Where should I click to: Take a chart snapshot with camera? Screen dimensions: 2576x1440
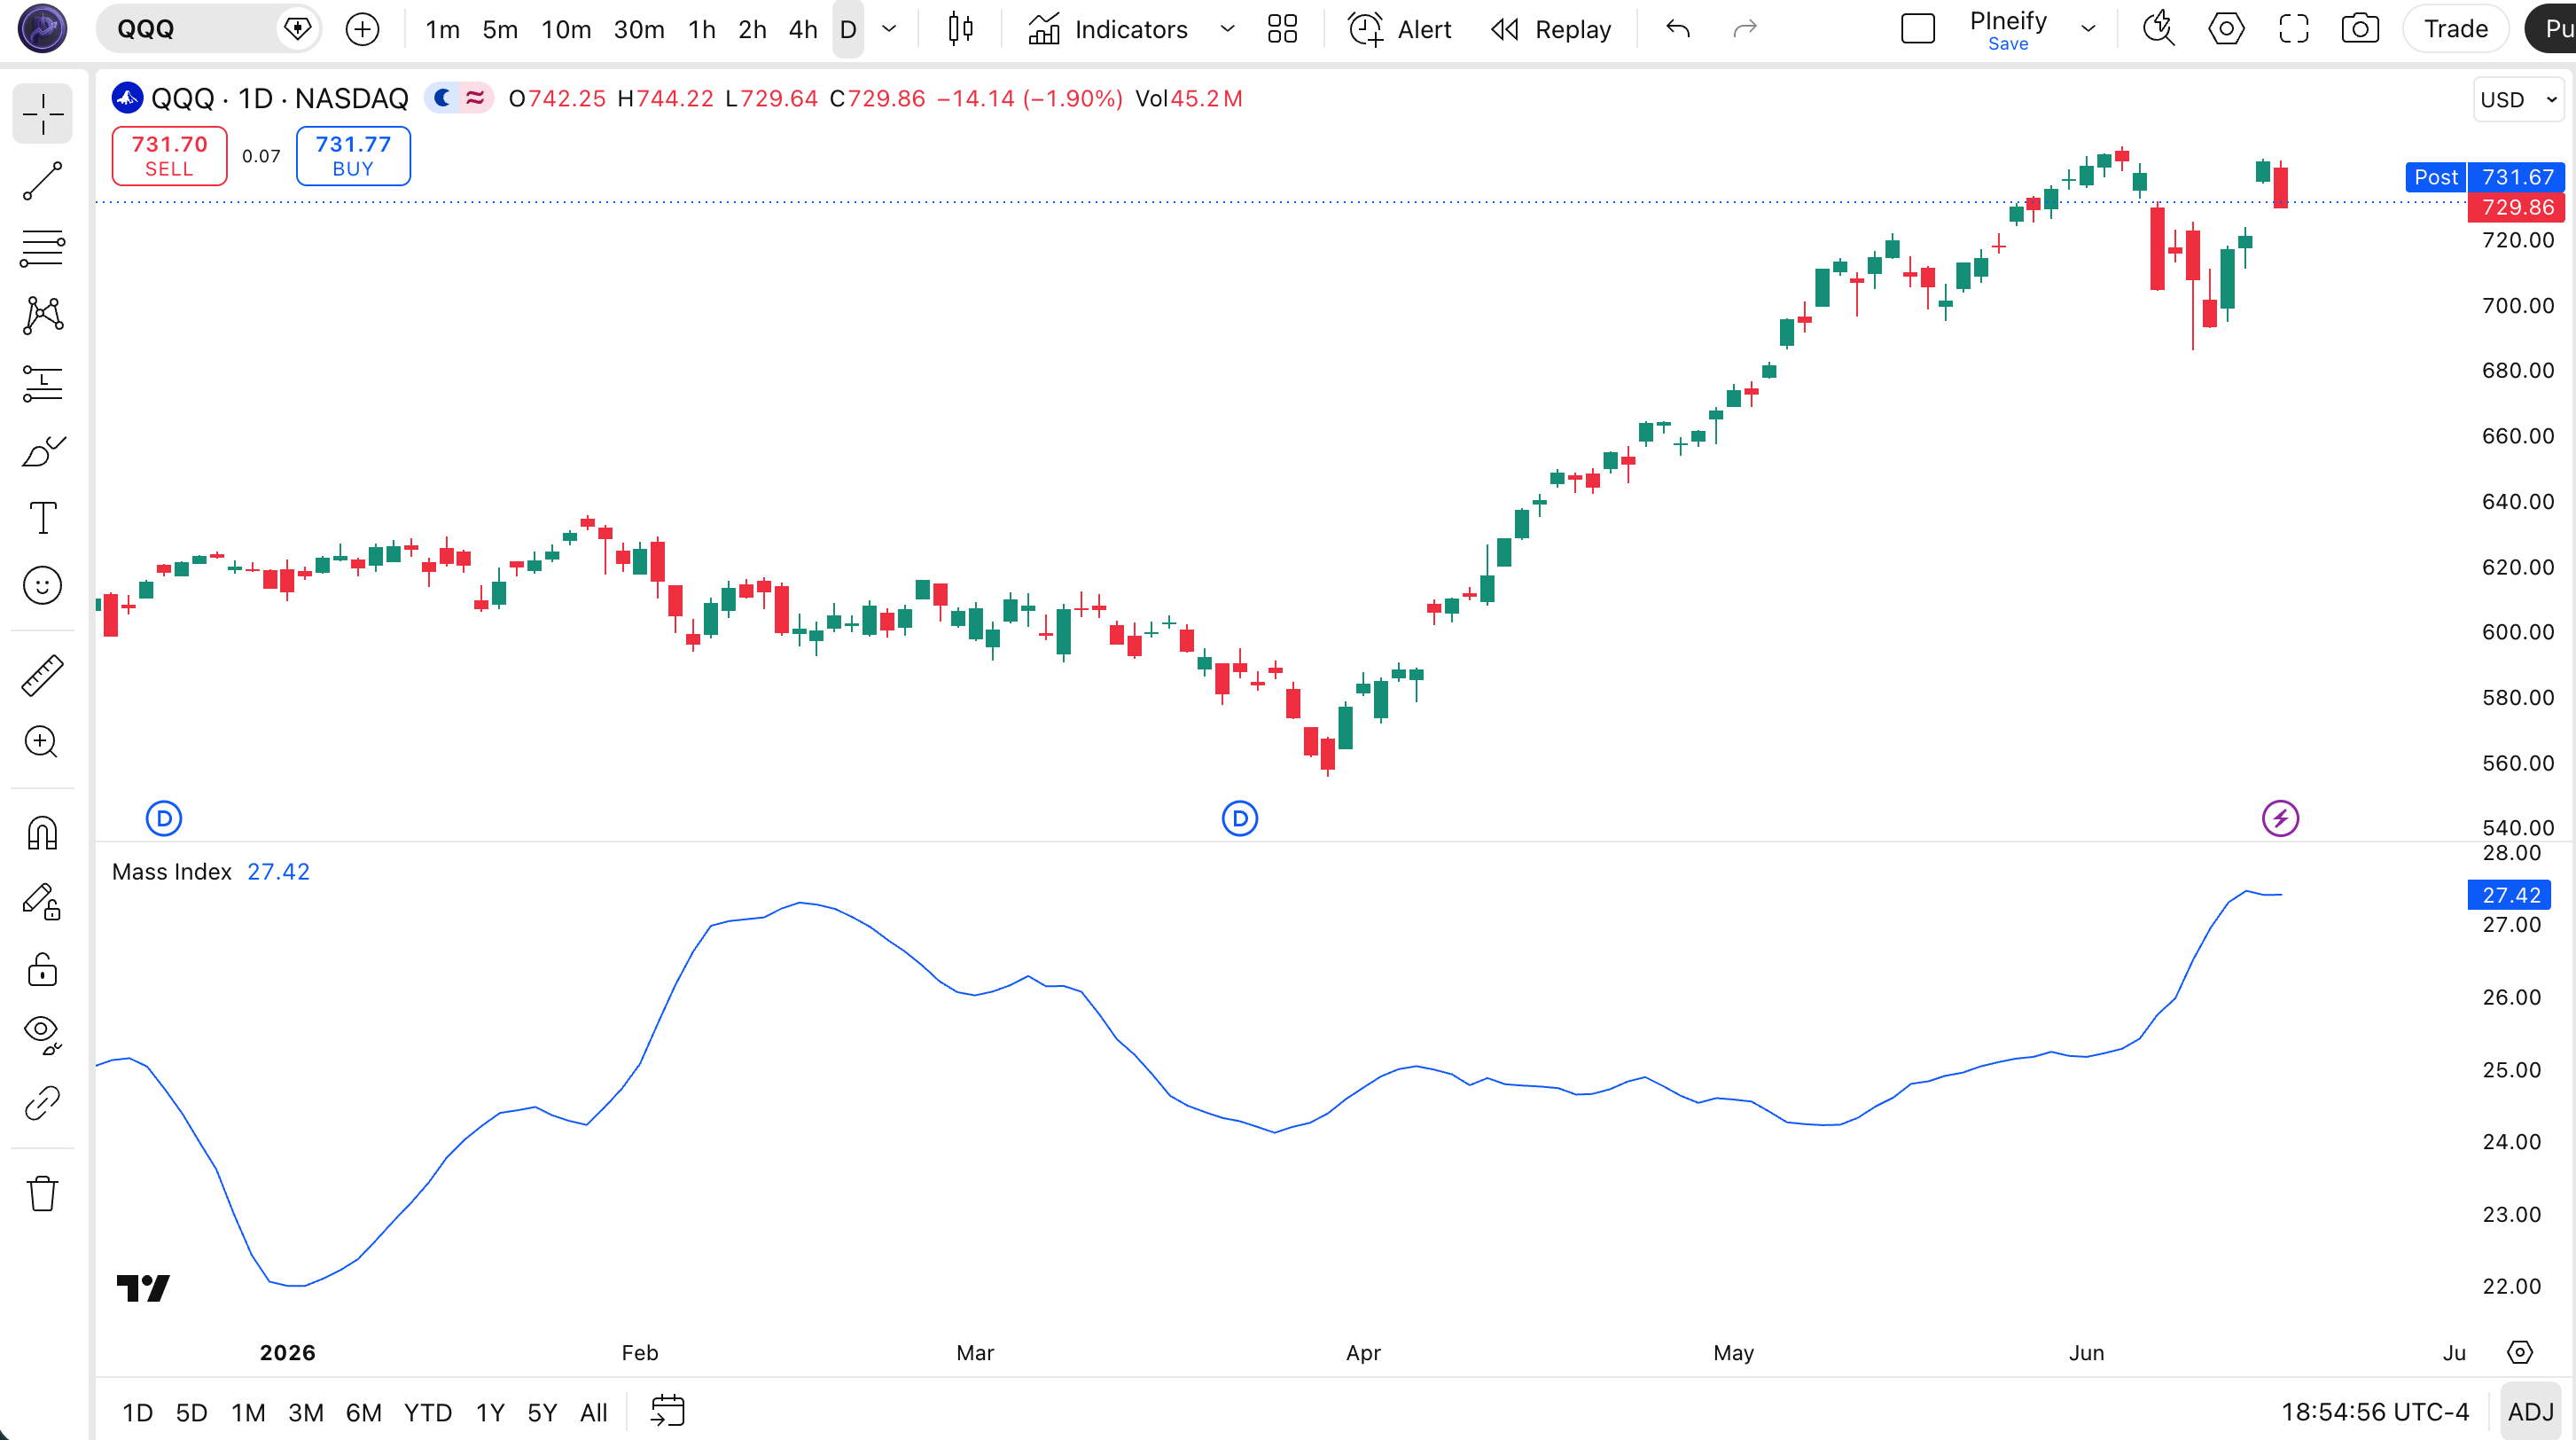2360,29
